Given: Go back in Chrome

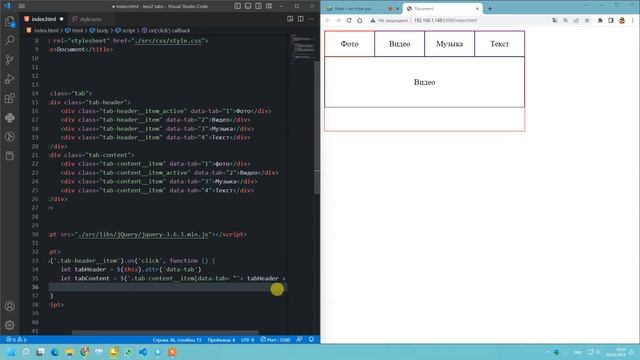Looking at the screenshot, I should coord(328,20).
